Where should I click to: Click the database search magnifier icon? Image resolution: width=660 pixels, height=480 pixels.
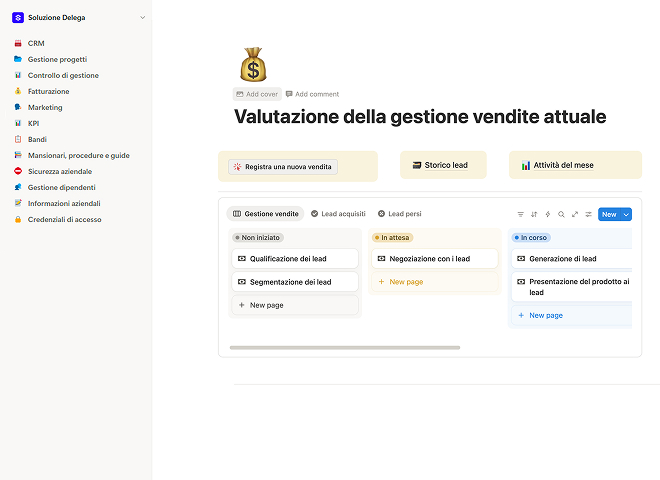point(561,214)
